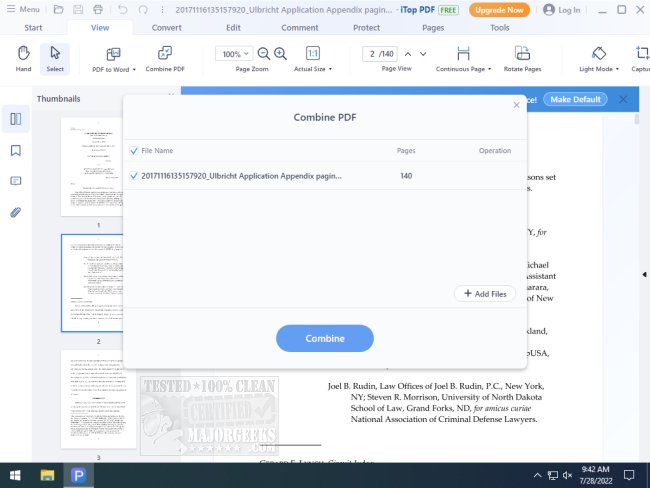Switch to the Start tab
The height and width of the screenshot is (488, 650).
pos(33,28)
